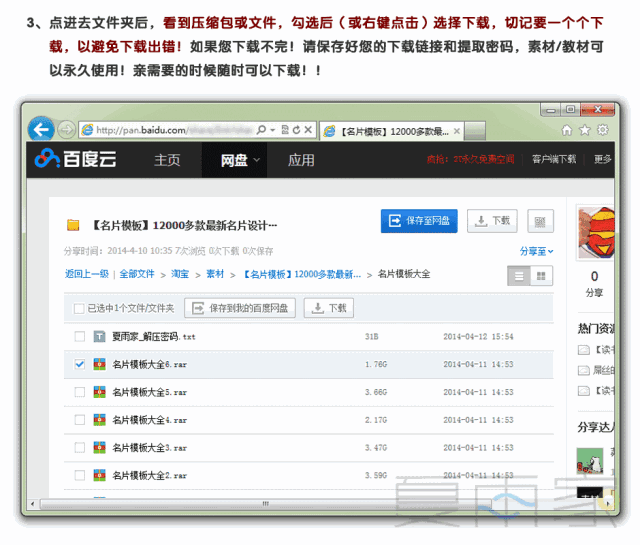Click the 全部文件 breadcrumb link

coord(137,274)
